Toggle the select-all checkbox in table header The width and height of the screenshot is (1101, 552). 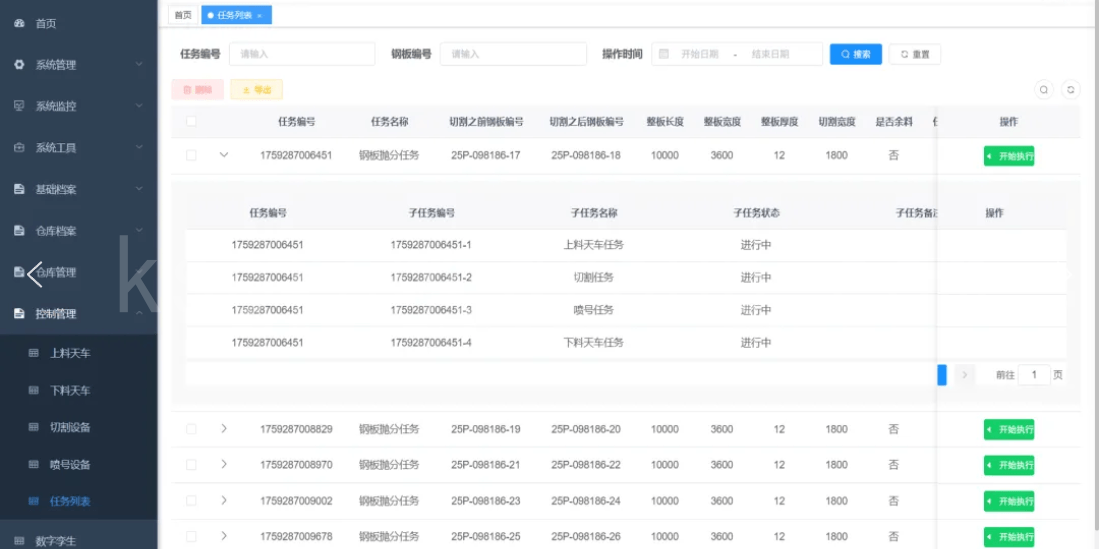pos(191,122)
